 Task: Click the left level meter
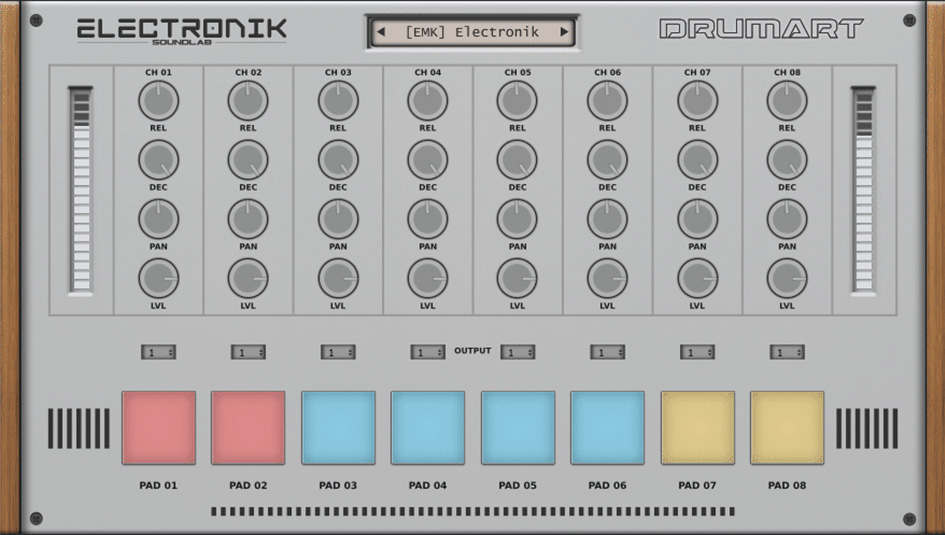(x=80, y=190)
